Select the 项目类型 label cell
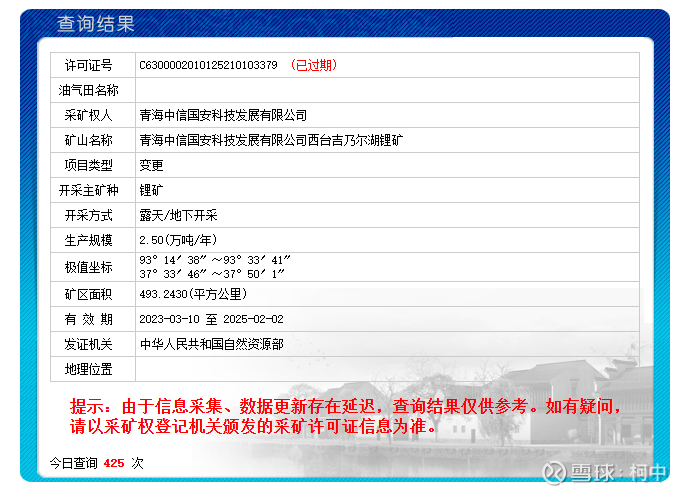The width and height of the screenshot is (689, 495). tap(93, 165)
